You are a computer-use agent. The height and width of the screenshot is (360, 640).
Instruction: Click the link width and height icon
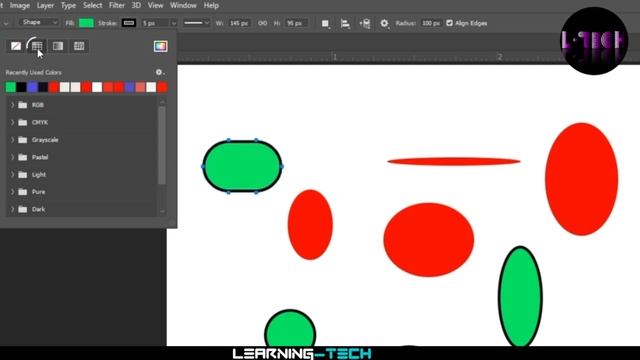point(262,23)
